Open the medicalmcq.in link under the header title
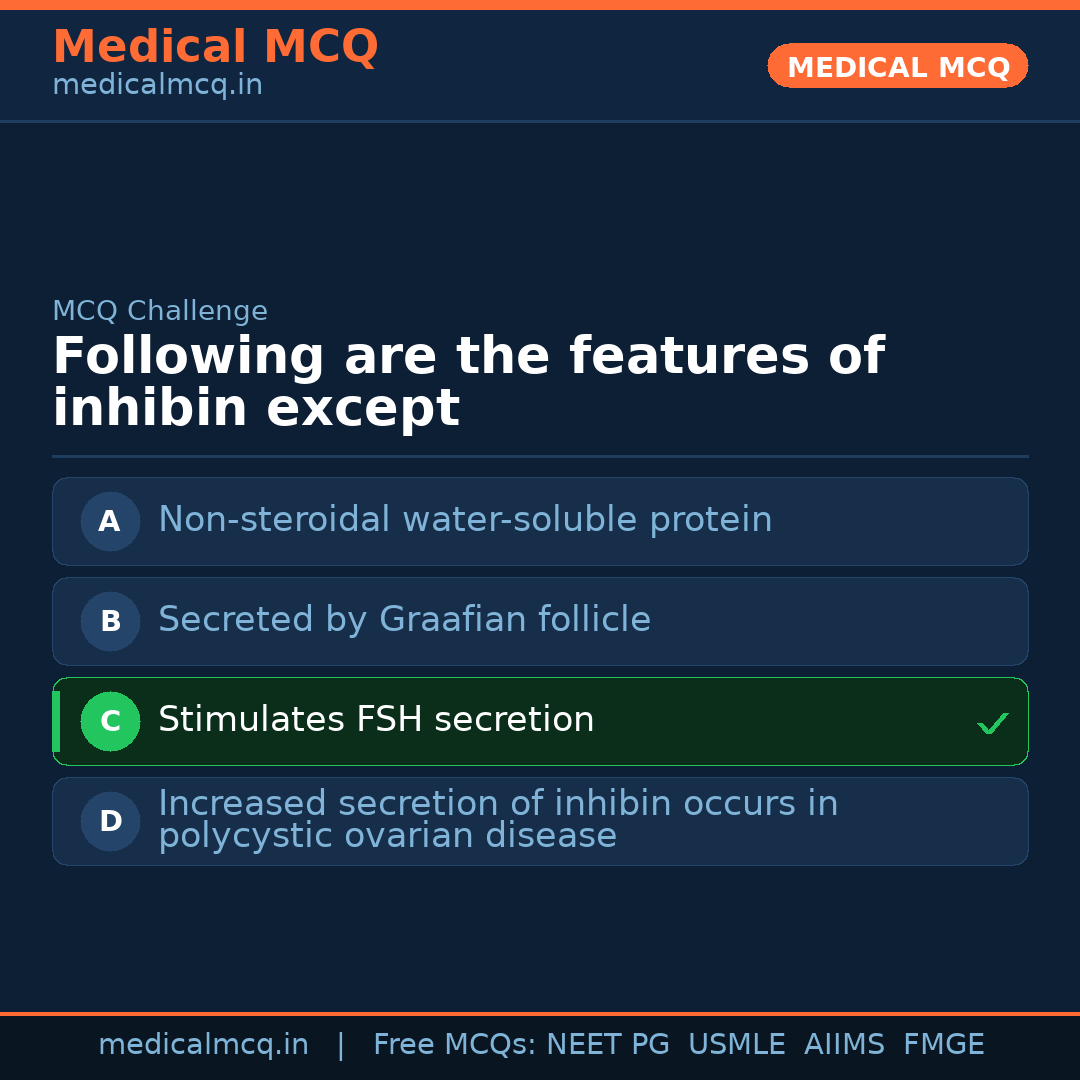This screenshot has height=1080, width=1080. pyautogui.click(x=157, y=86)
